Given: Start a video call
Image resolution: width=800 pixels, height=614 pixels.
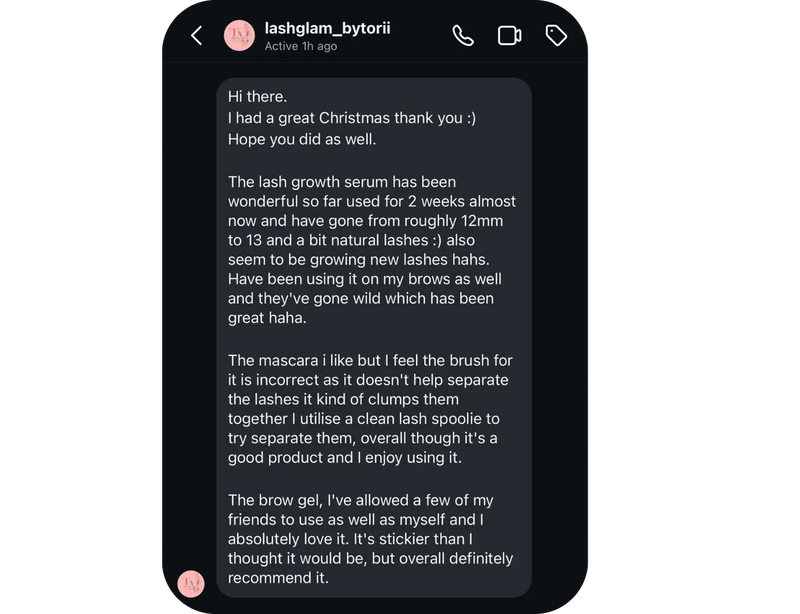Looking at the screenshot, I should point(509,36).
